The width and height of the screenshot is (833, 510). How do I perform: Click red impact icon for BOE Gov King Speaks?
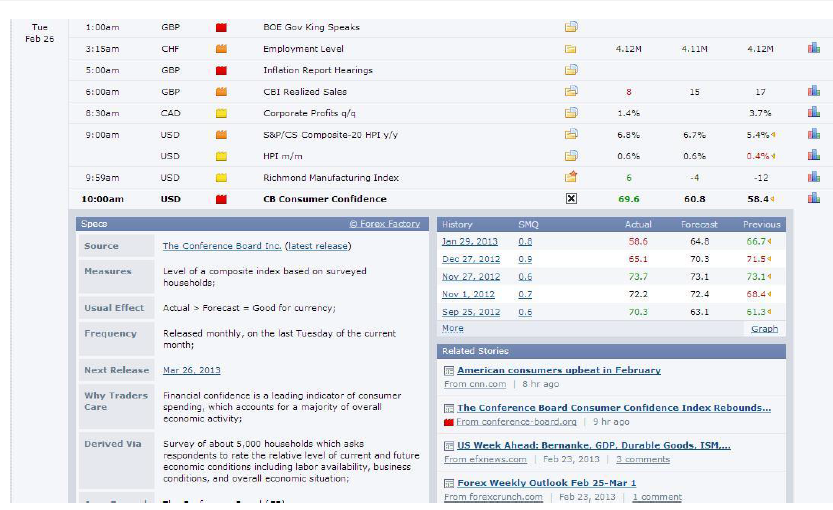(221, 27)
